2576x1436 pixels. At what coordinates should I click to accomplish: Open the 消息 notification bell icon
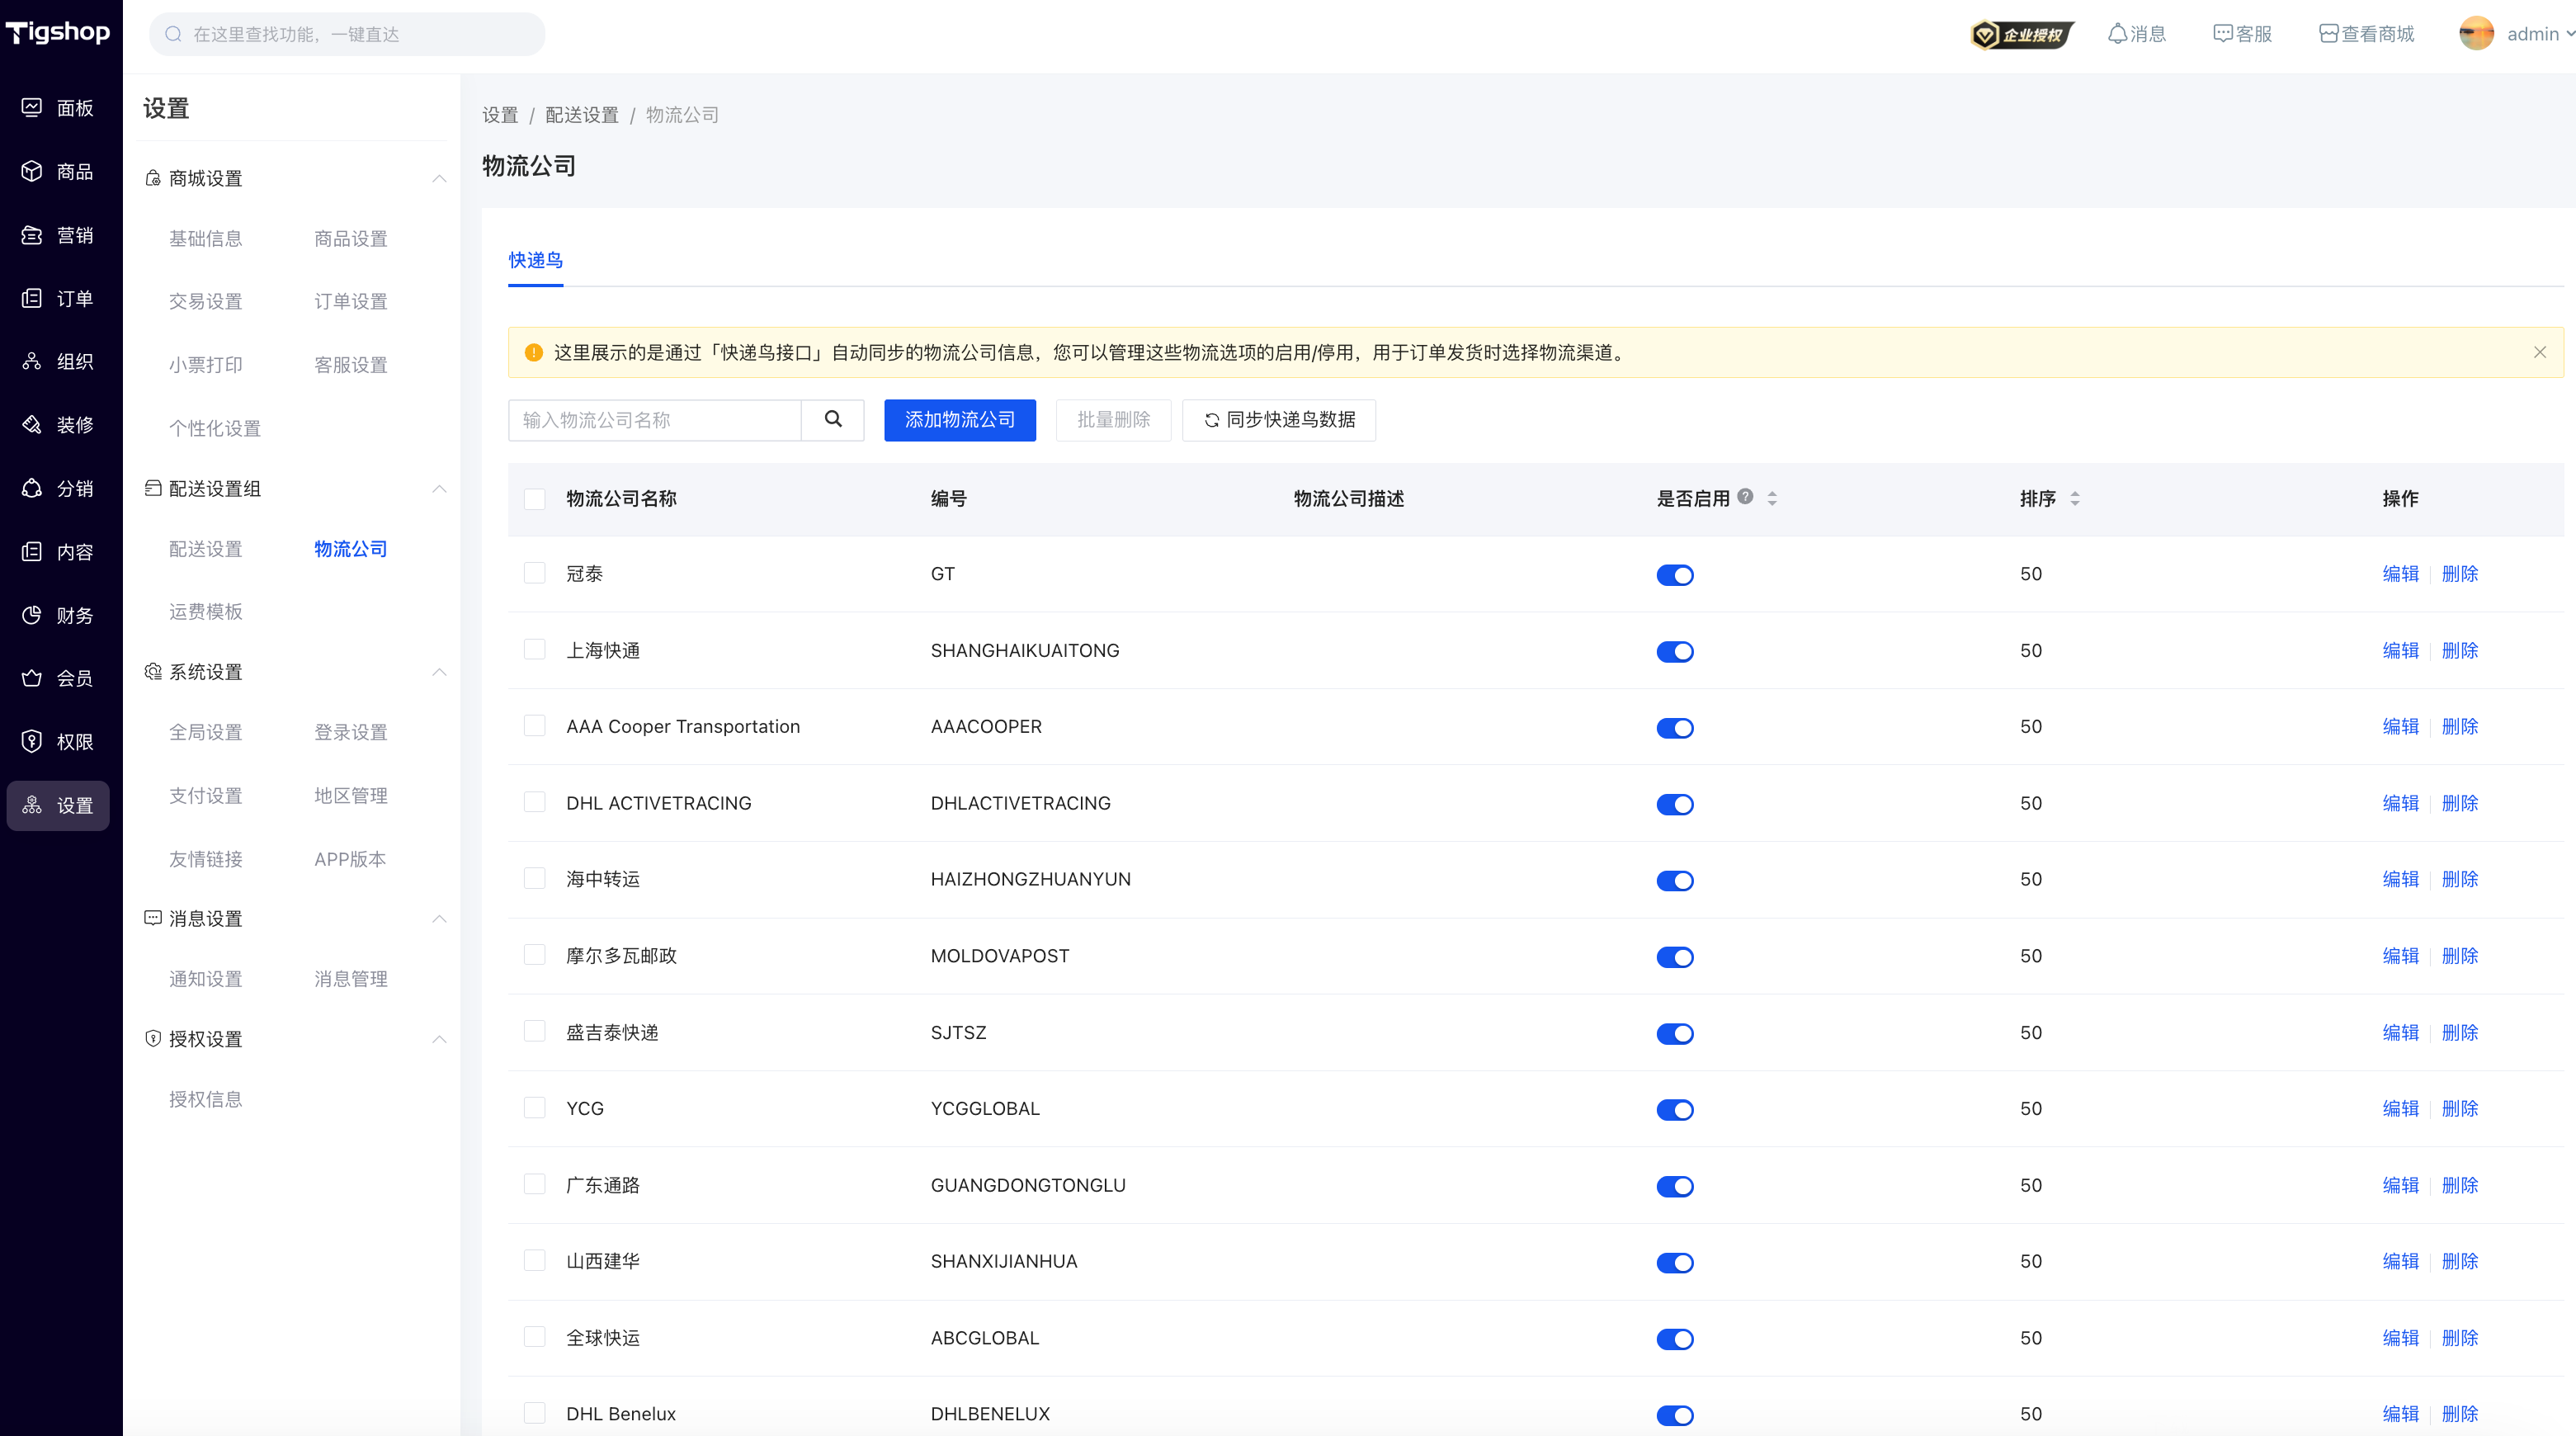tap(2117, 34)
